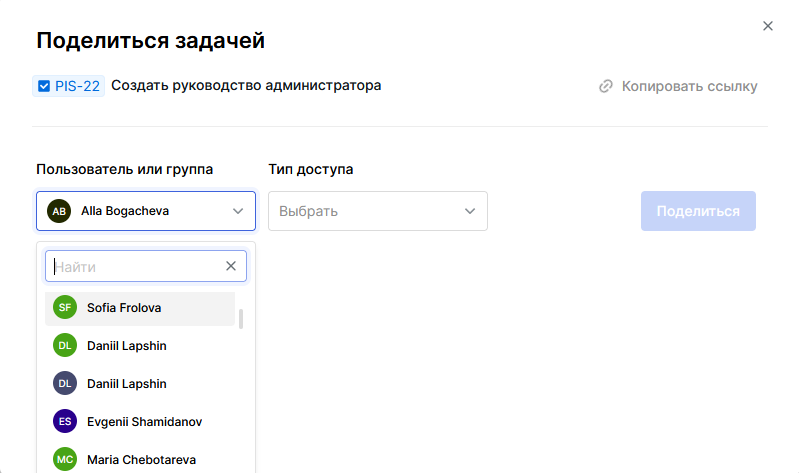Click the green DL avatar icon

[x=65, y=346]
